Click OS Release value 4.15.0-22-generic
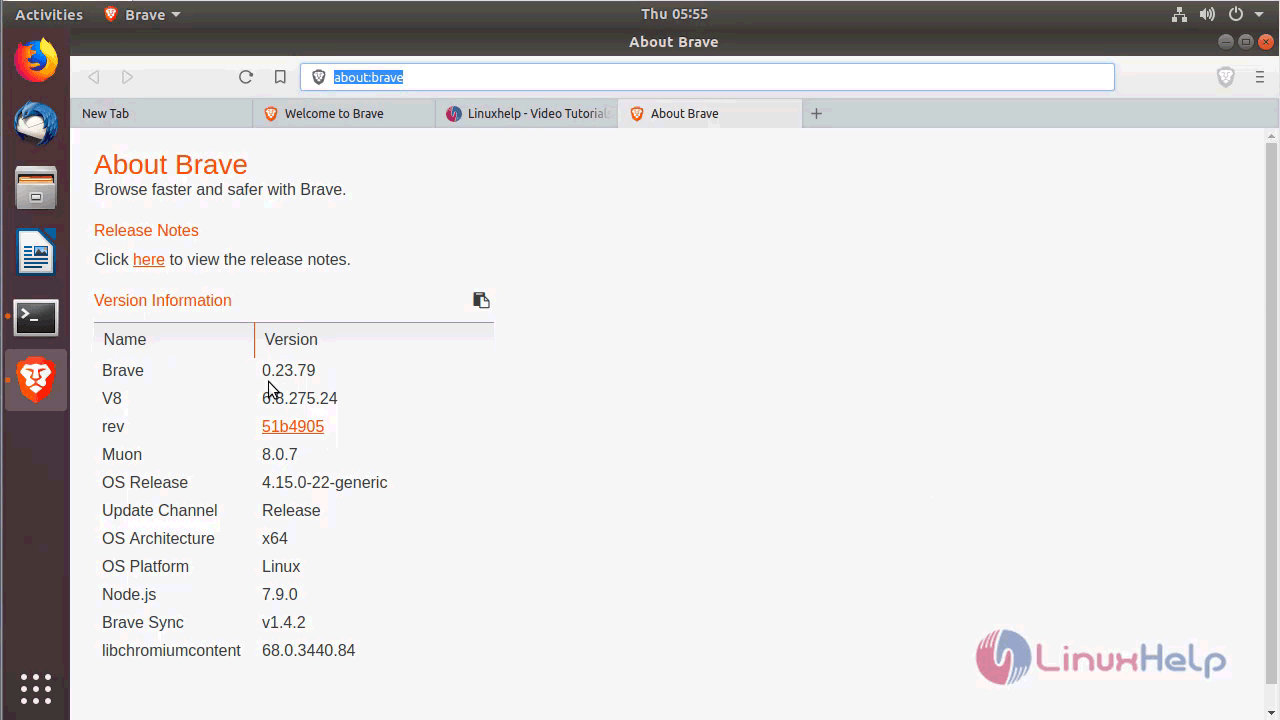This screenshot has width=1280, height=720. 324,482
